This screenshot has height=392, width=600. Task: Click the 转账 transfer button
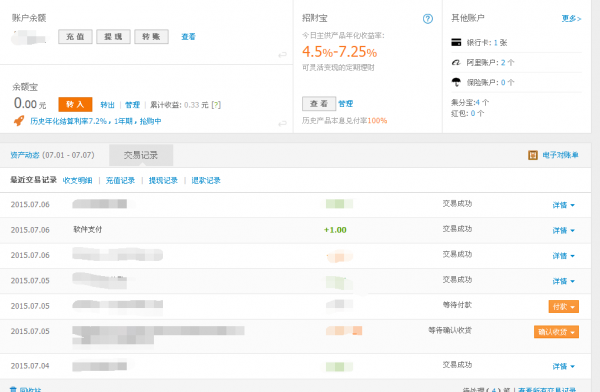[x=151, y=37]
